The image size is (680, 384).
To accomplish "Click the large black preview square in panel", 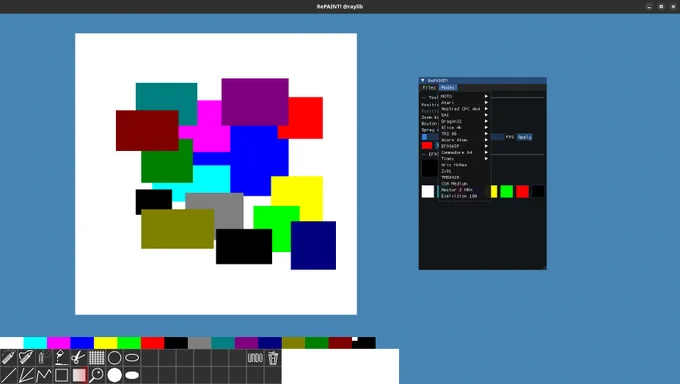I will [x=430, y=168].
